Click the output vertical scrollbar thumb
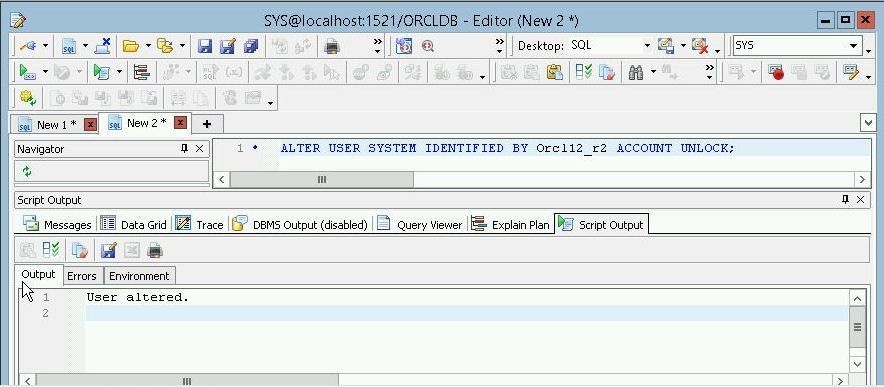 click(x=858, y=327)
